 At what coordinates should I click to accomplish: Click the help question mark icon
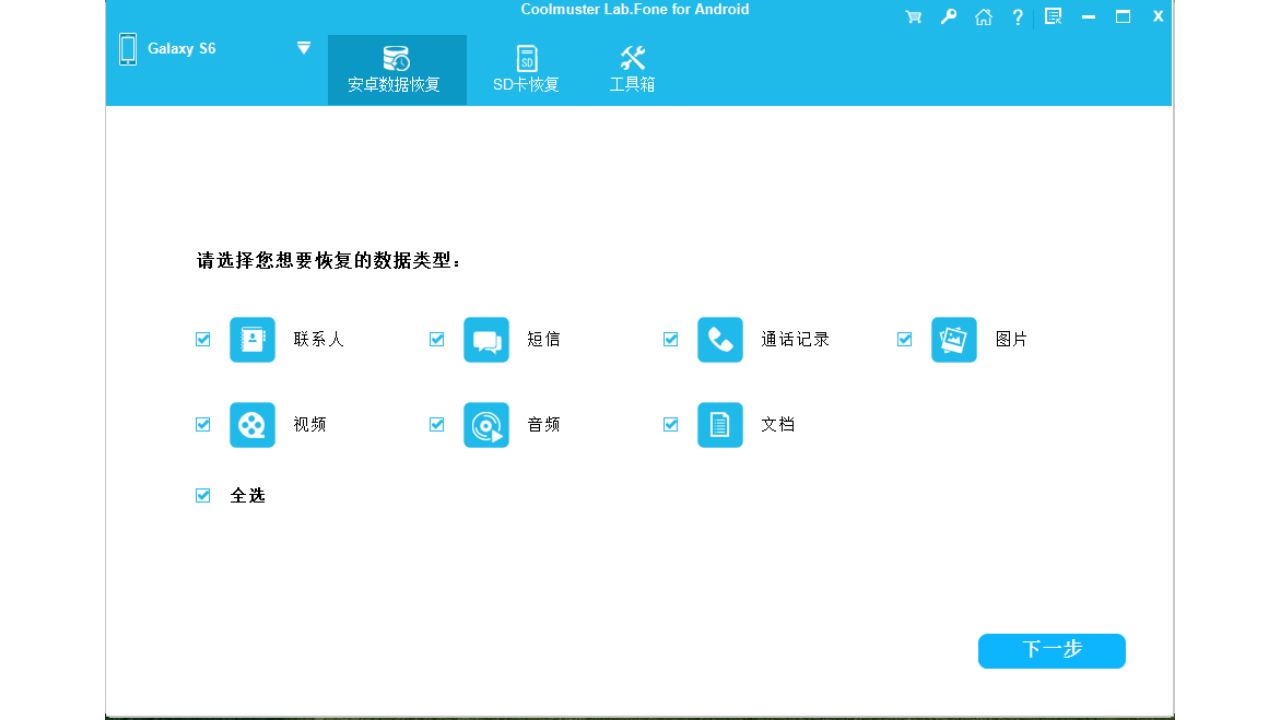[1017, 16]
